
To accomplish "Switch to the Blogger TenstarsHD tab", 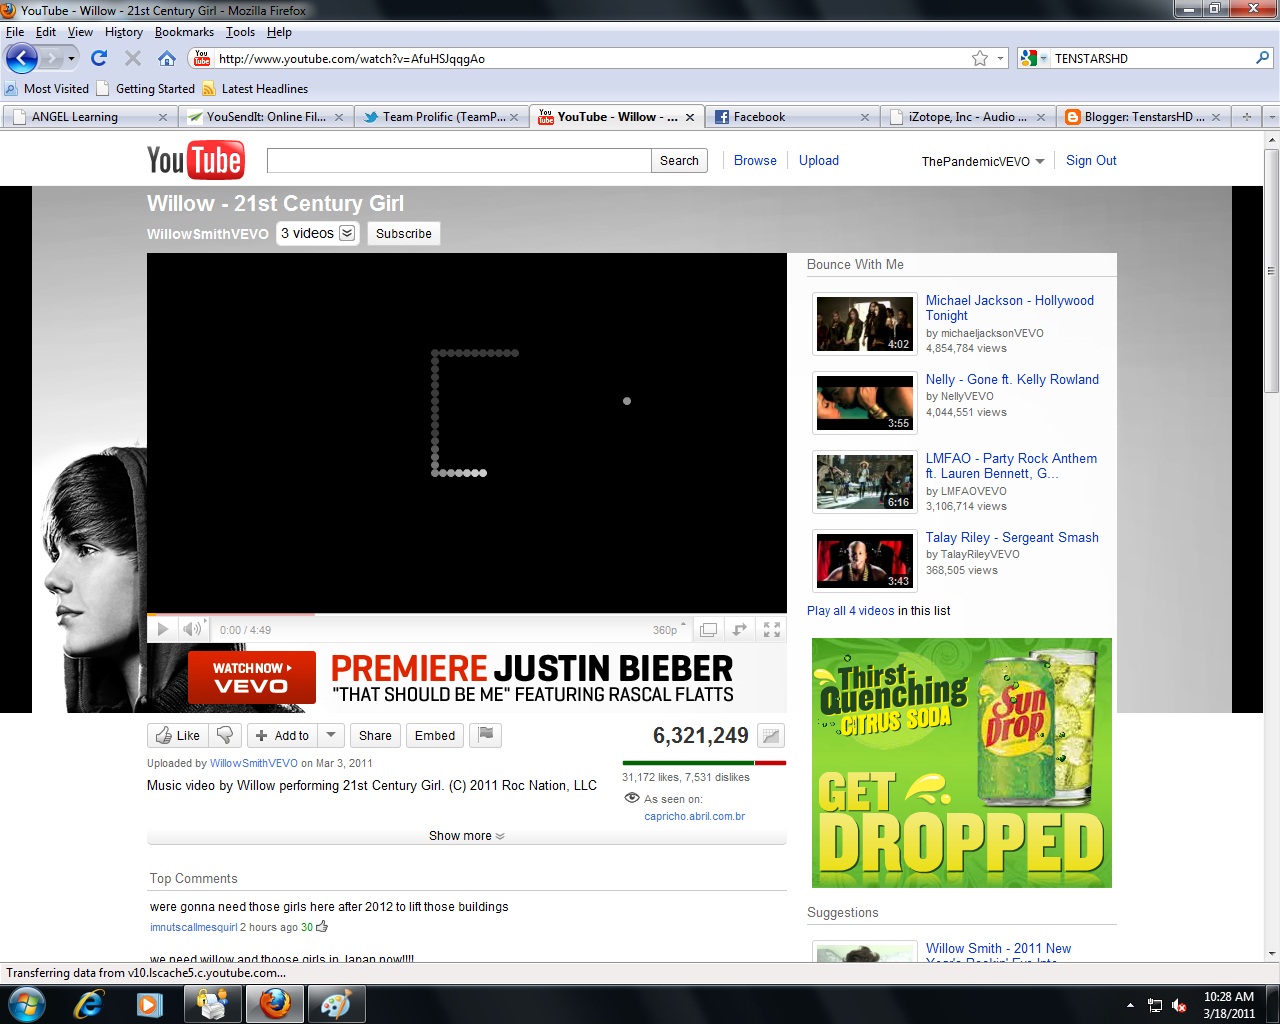I will coord(1143,117).
